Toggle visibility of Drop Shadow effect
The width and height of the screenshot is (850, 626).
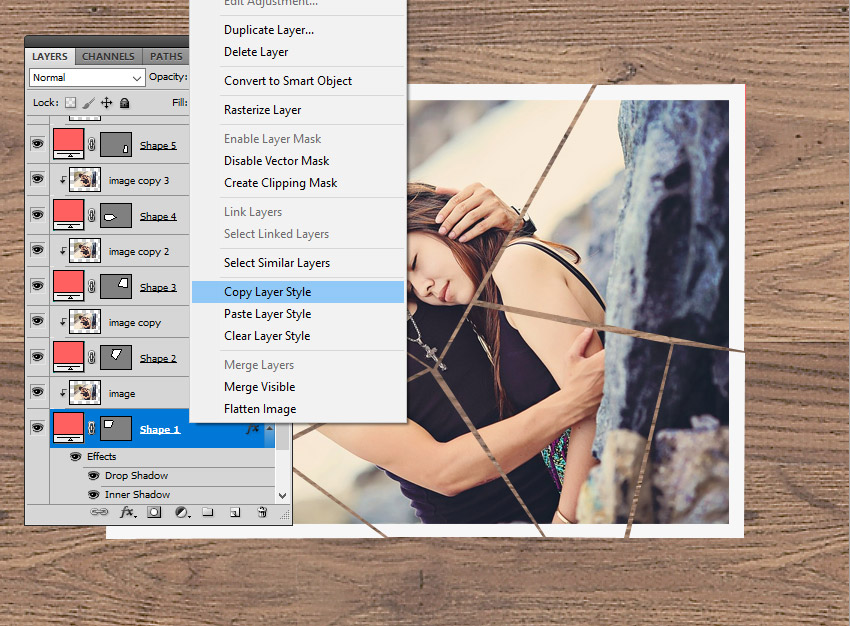[93, 476]
